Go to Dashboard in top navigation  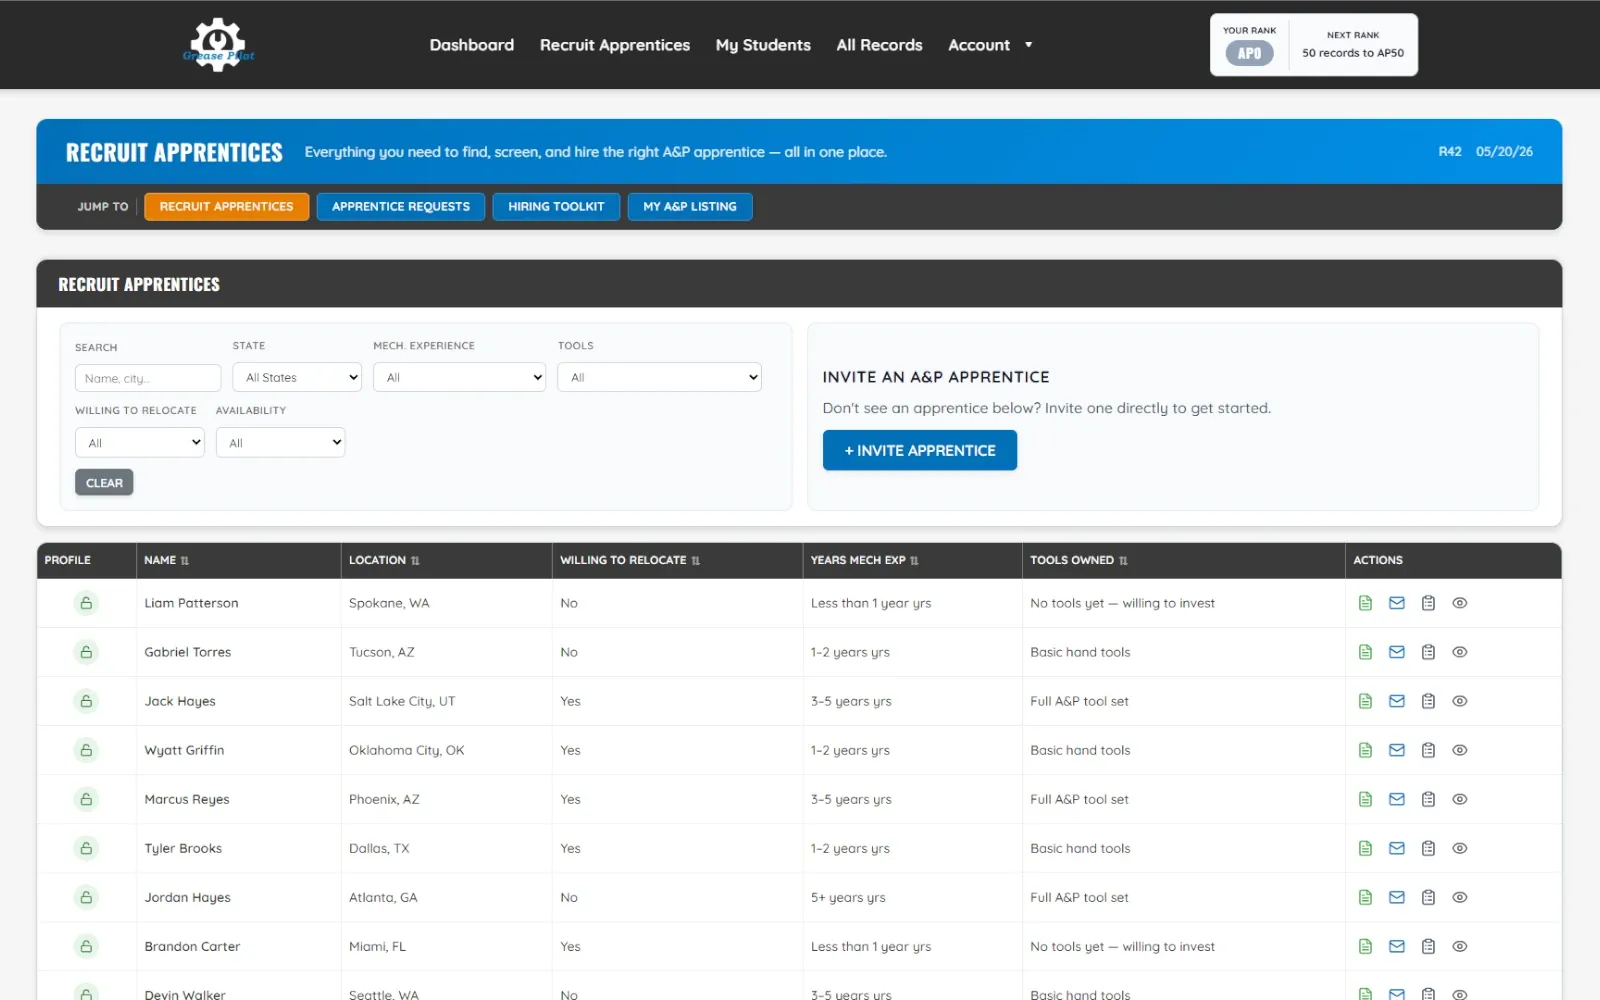(x=472, y=45)
